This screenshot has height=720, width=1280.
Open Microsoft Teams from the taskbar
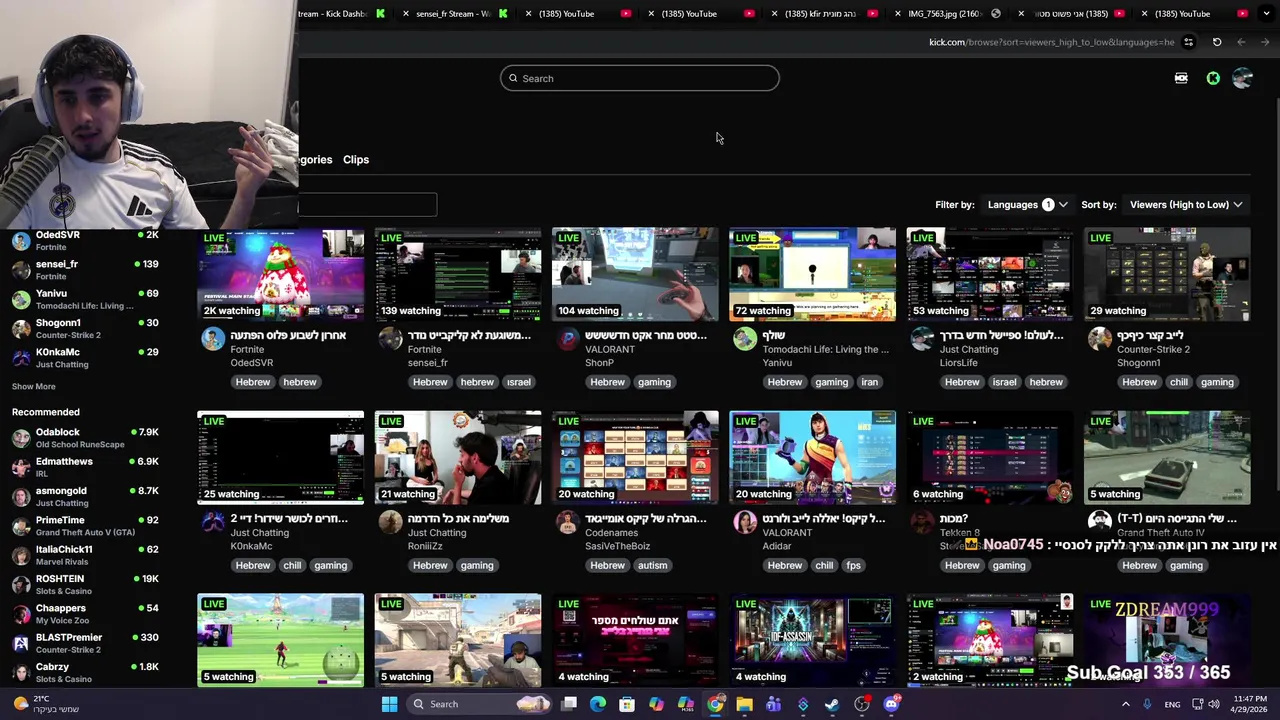773,704
